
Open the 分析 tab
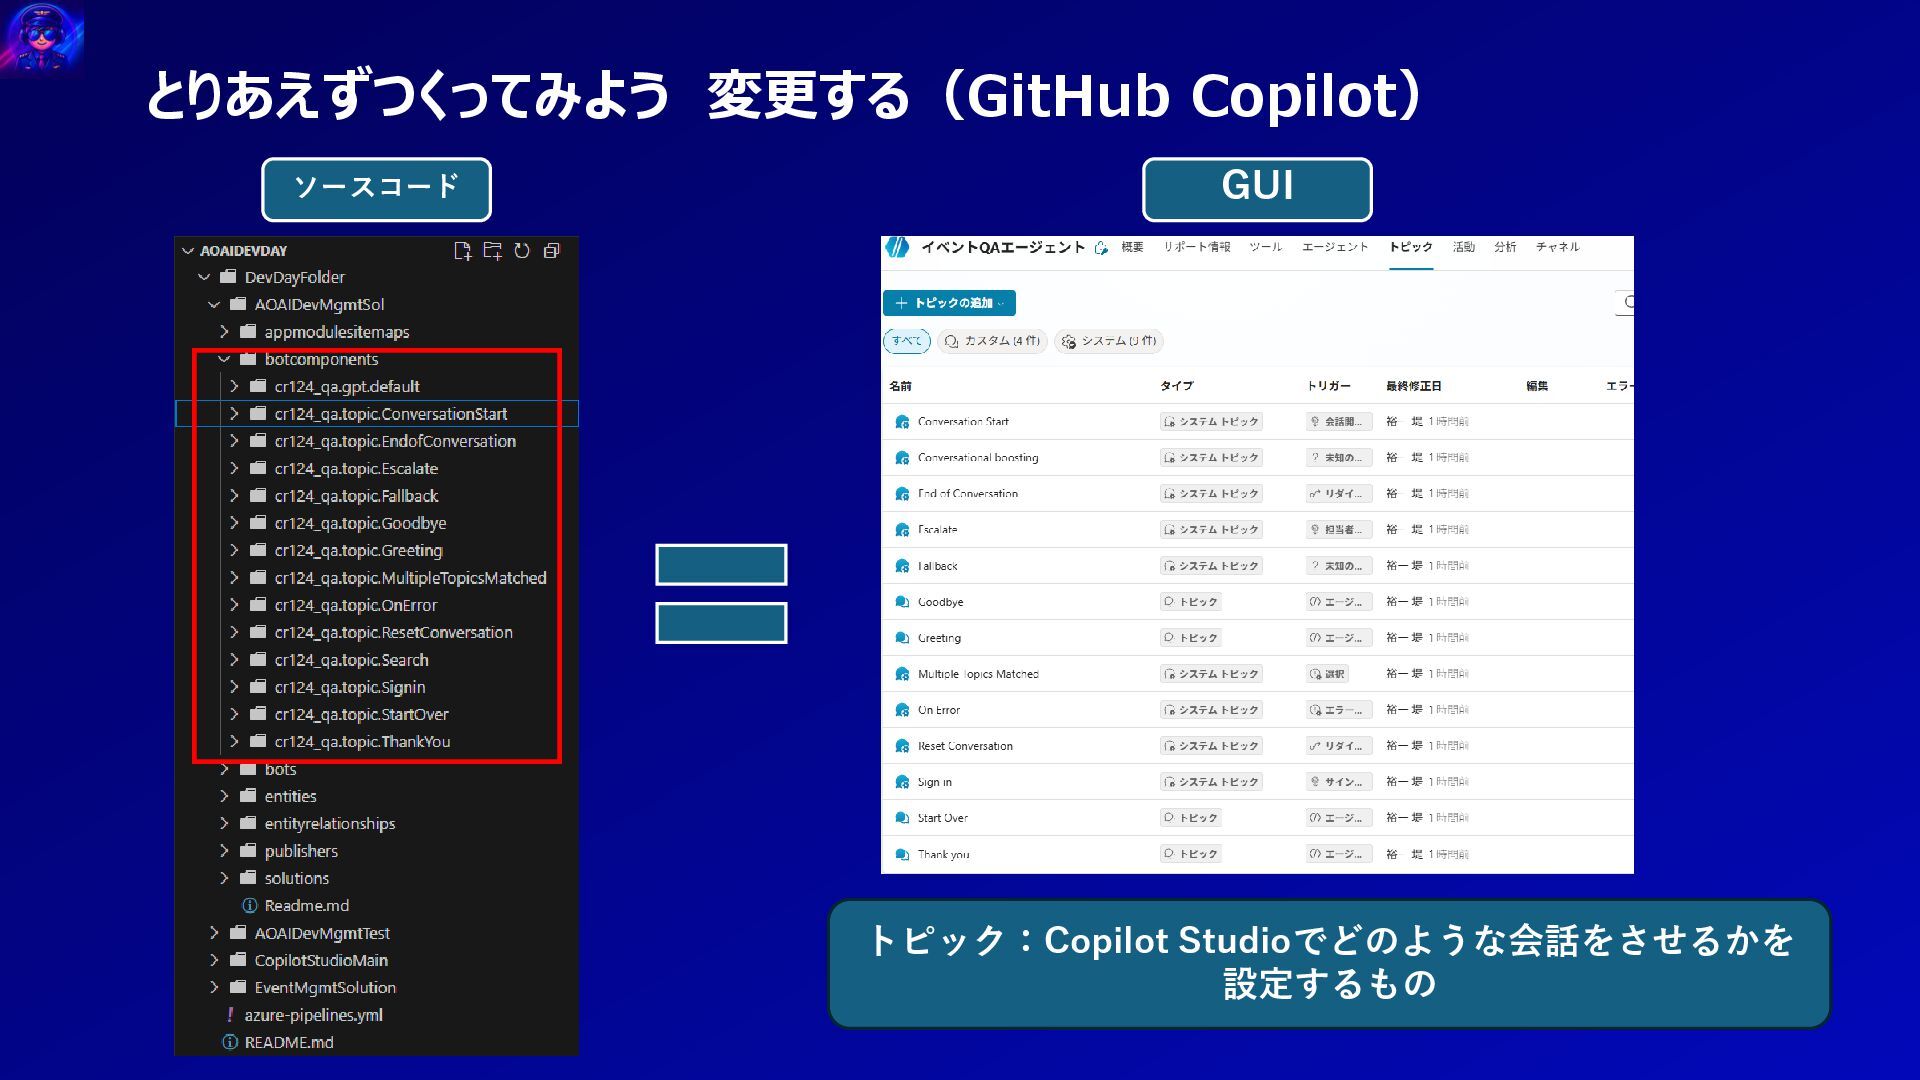[x=1505, y=247]
